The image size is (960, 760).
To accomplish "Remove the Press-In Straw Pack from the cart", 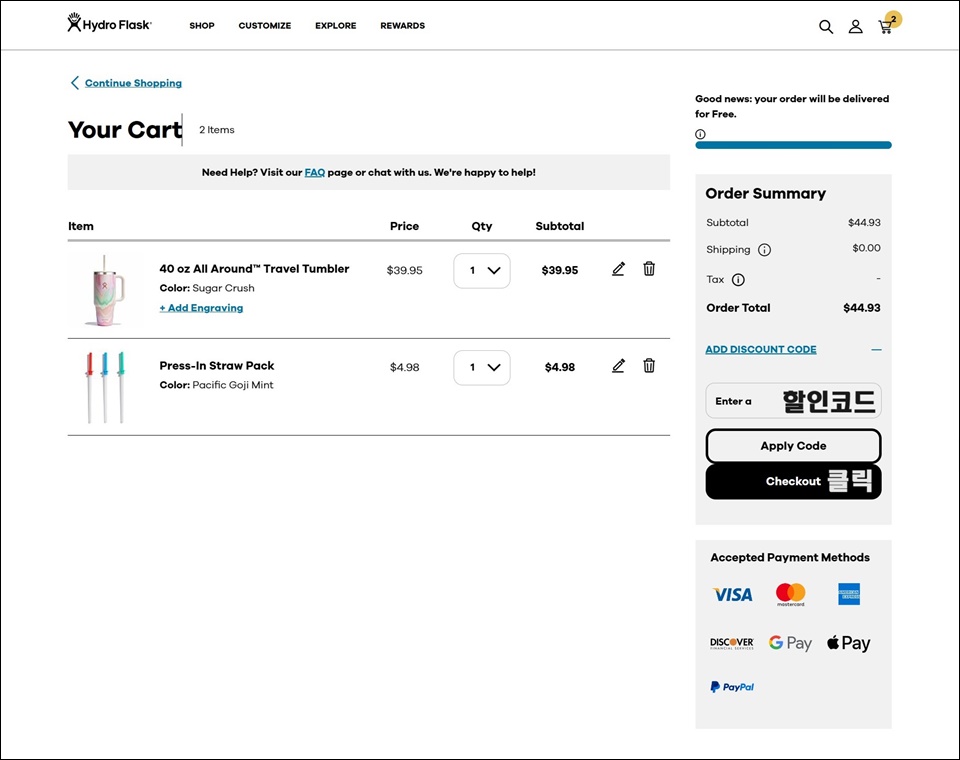I will [x=649, y=366].
